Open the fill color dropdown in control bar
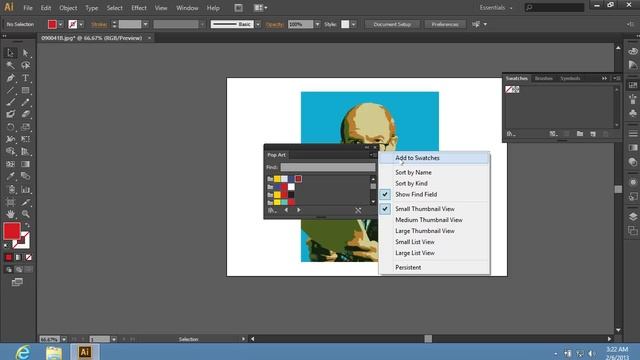640x360 pixels. click(x=60, y=24)
